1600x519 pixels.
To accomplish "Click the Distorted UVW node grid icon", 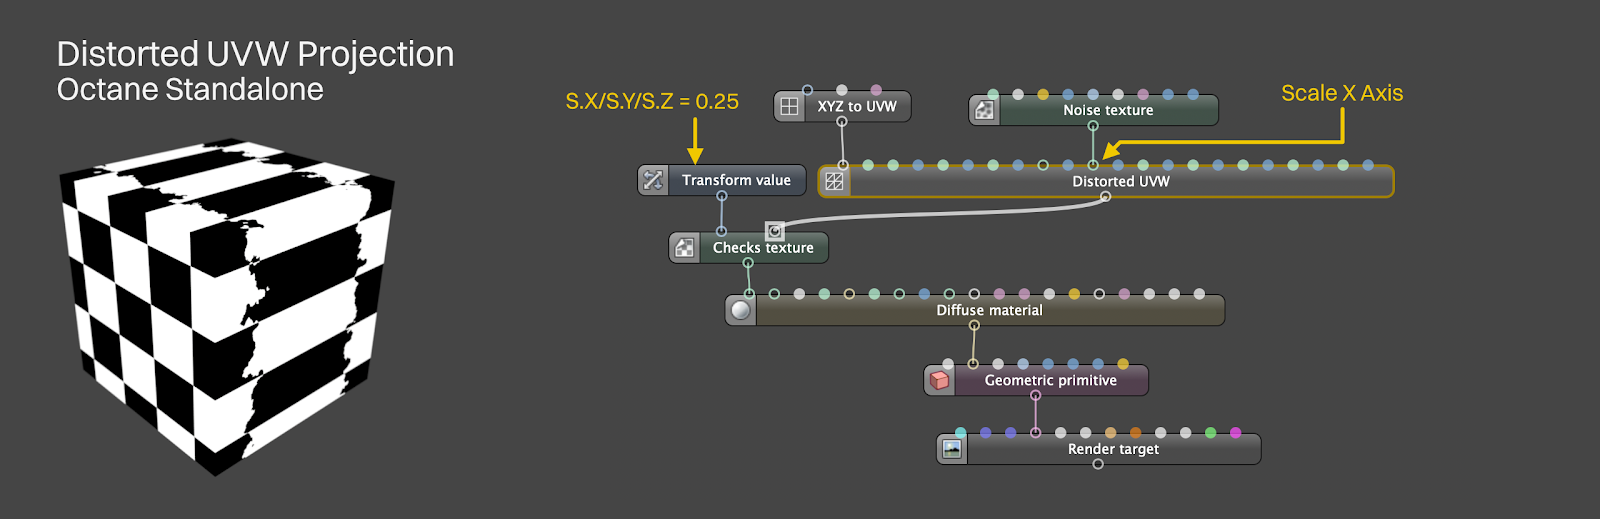I will pos(834,181).
